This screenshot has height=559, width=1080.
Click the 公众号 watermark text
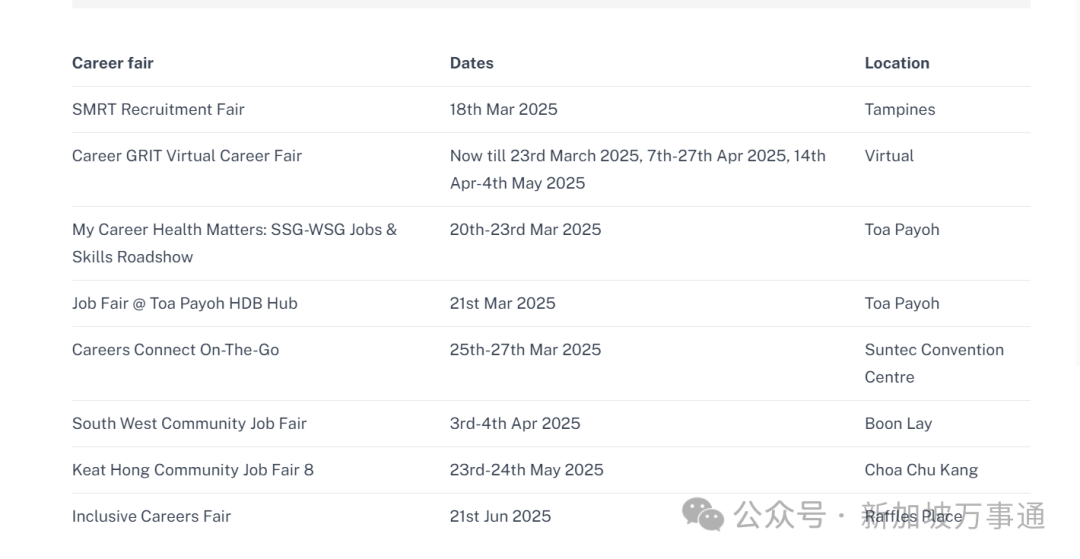[780, 516]
